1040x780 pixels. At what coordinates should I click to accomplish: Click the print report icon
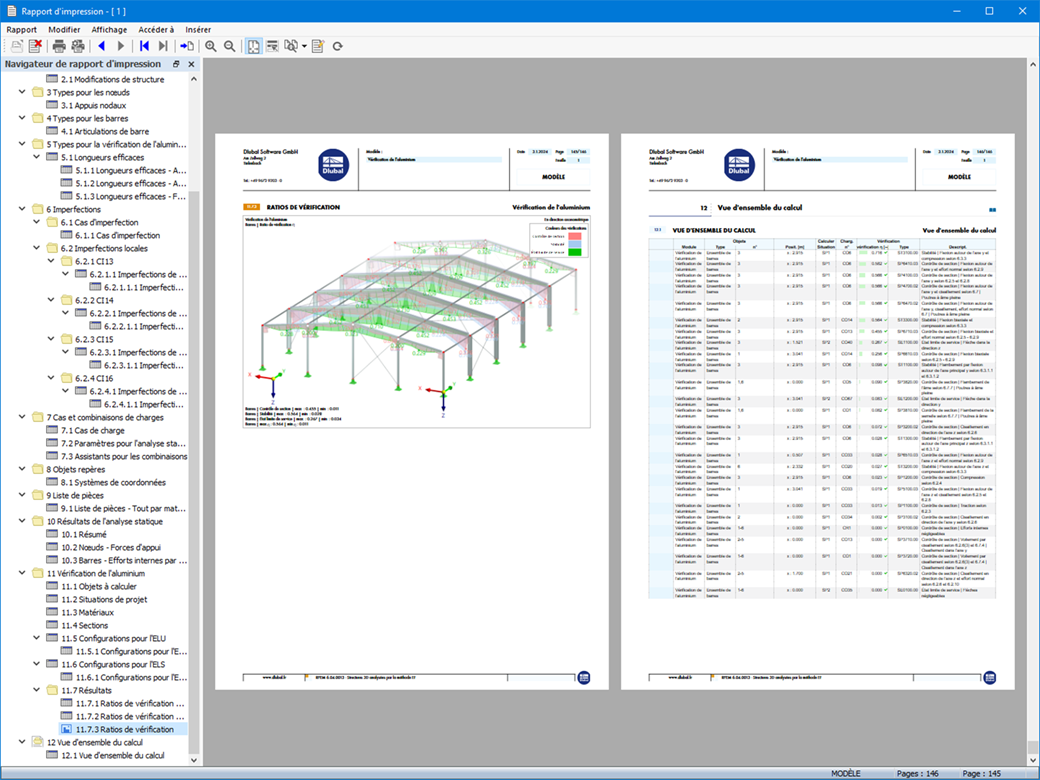pyautogui.click(x=59, y=46)
